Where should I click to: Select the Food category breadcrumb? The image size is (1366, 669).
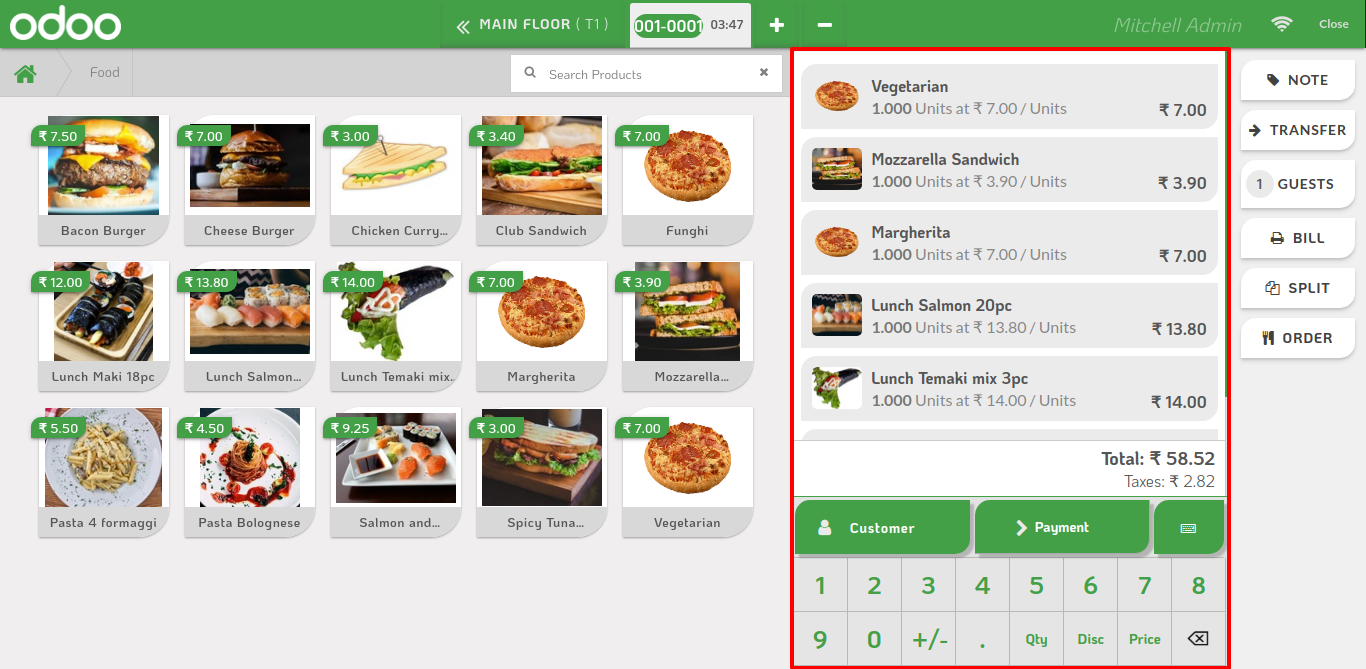[x=104, y=73]
